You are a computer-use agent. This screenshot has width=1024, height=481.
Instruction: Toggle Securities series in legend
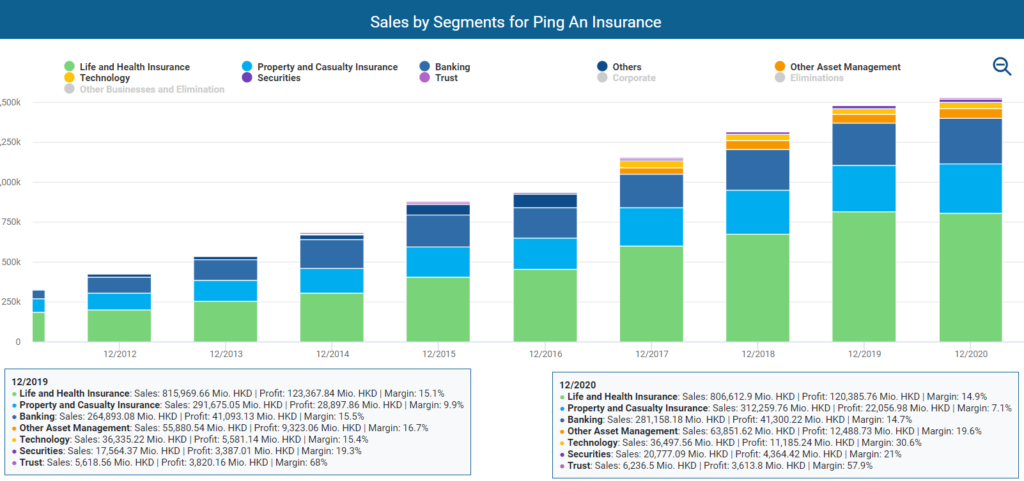pos(271,78)
